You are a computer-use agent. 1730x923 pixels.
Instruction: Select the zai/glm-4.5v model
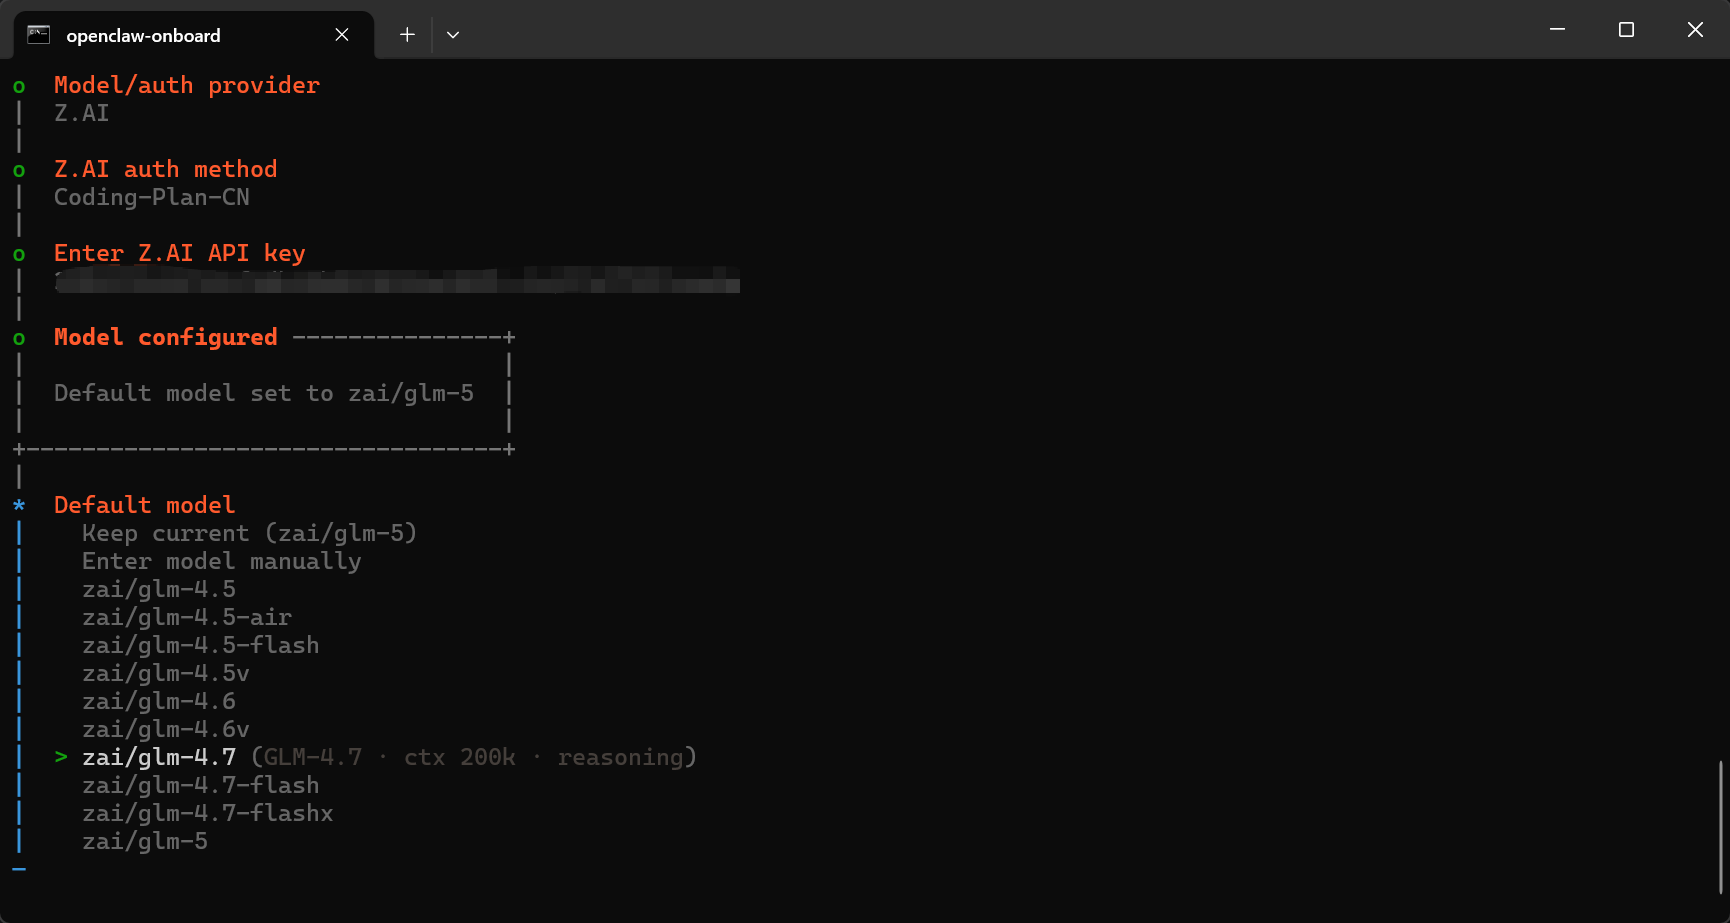point(166,673)
